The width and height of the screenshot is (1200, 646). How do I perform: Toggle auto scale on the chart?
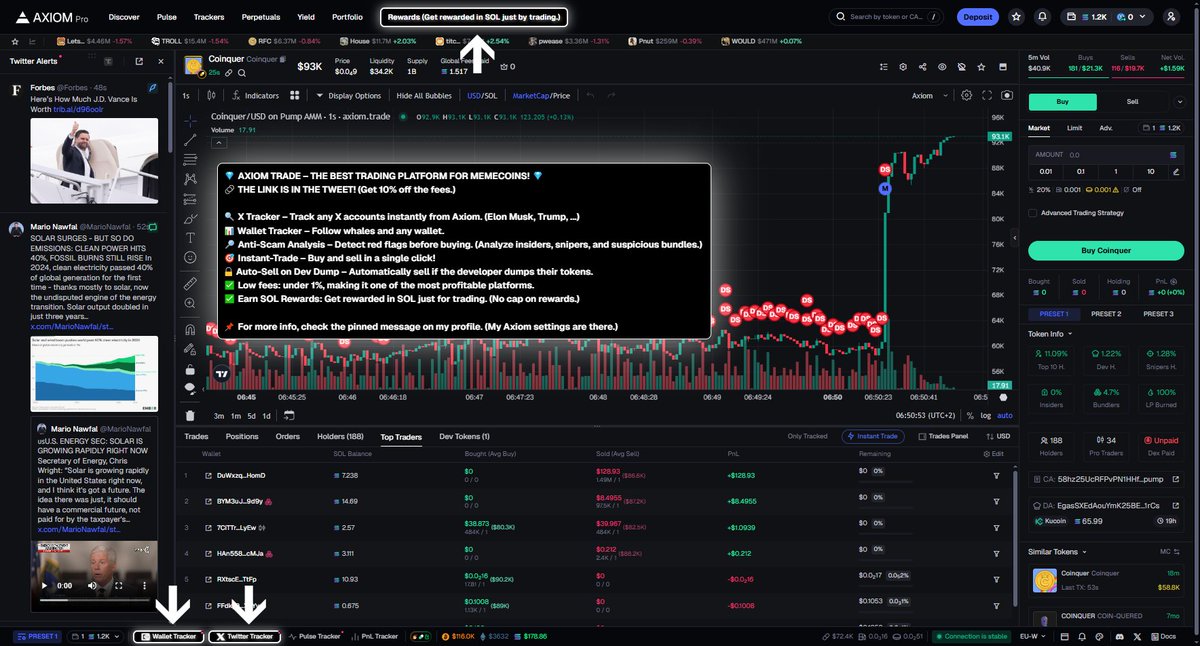pos(1004,415)
